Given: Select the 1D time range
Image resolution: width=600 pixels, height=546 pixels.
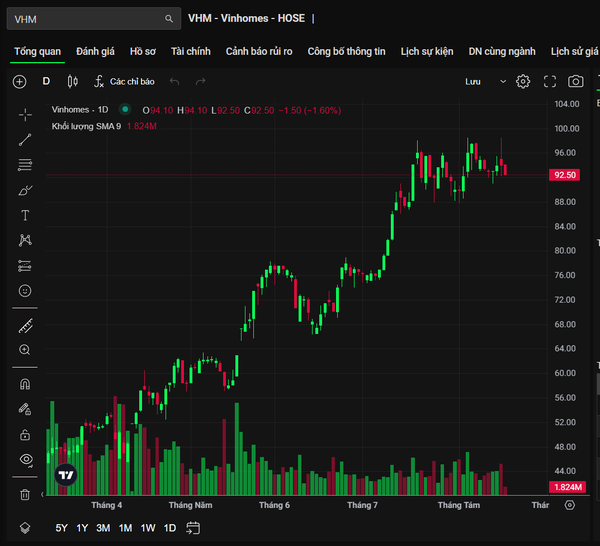Looking at the screenshot, I should pos(170,528).
